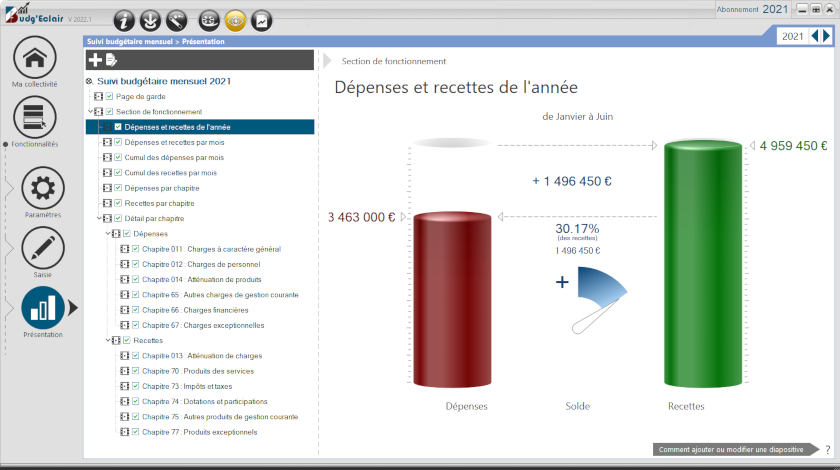Open the Saisie pencil icon
The width and height of the screenshot is (840, 470).
43,248
